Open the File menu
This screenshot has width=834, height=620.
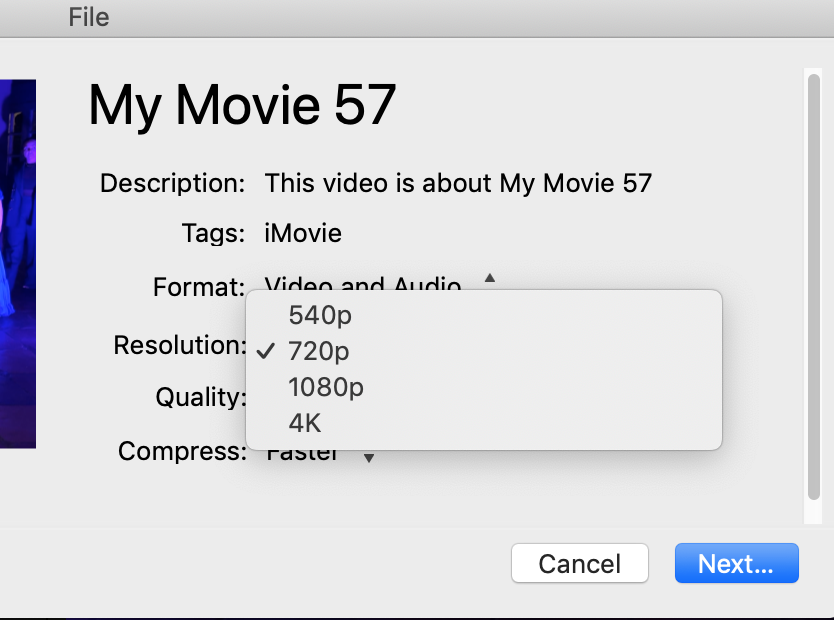tap(88, 17)
